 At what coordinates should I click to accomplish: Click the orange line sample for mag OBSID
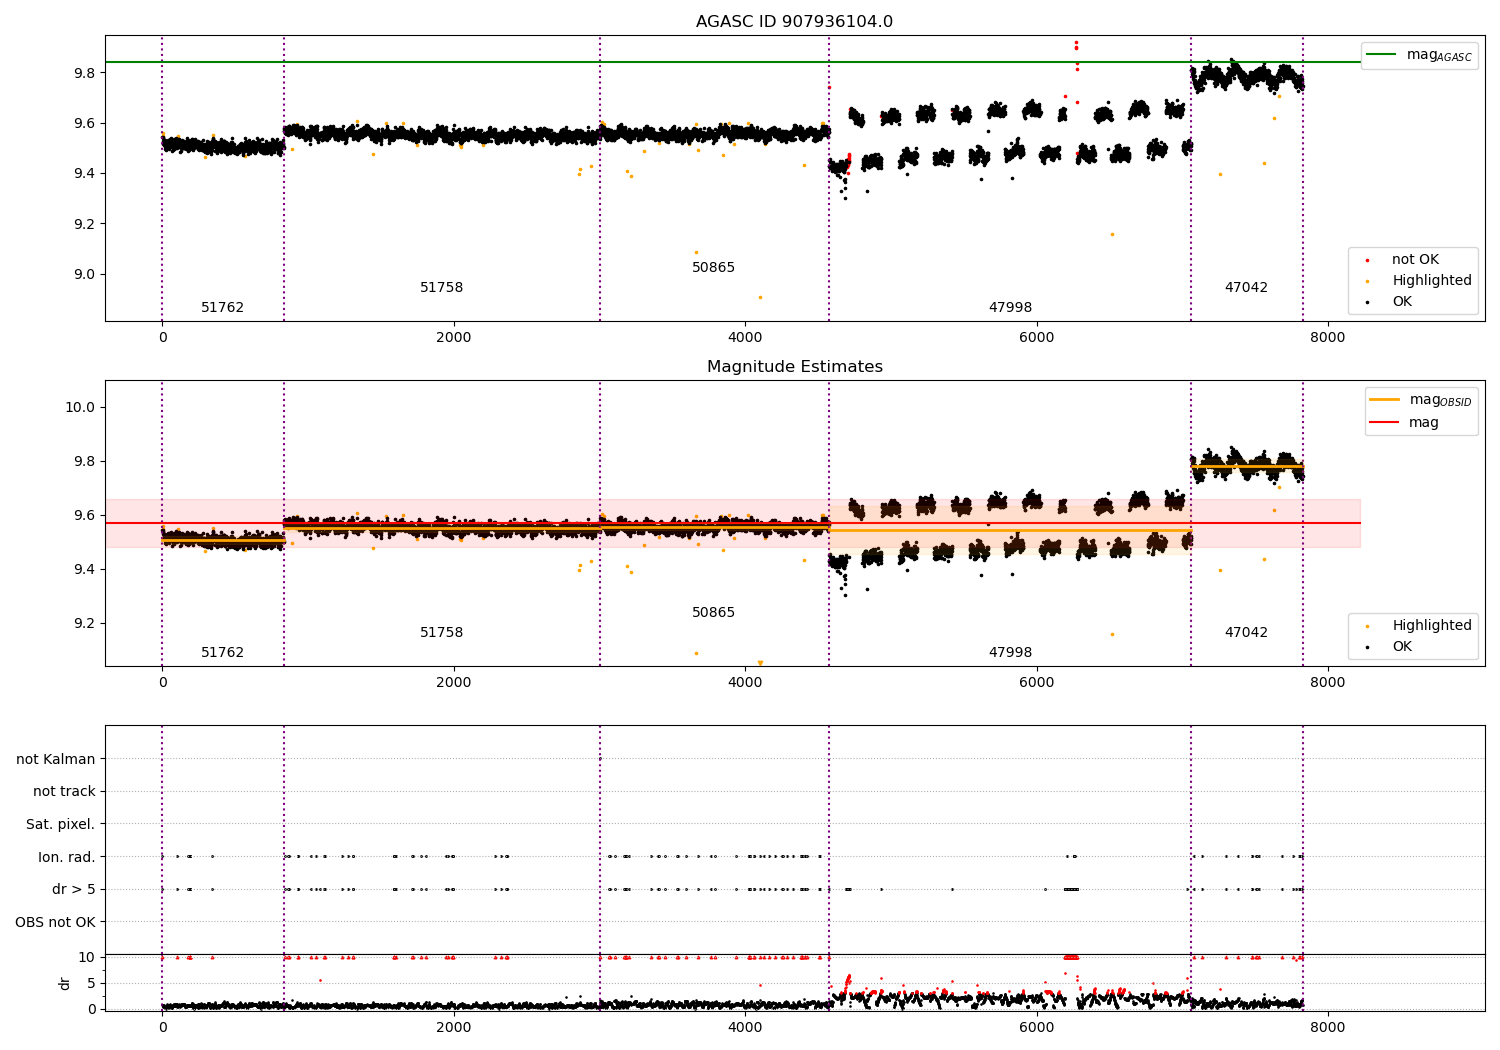point(1385,400)
